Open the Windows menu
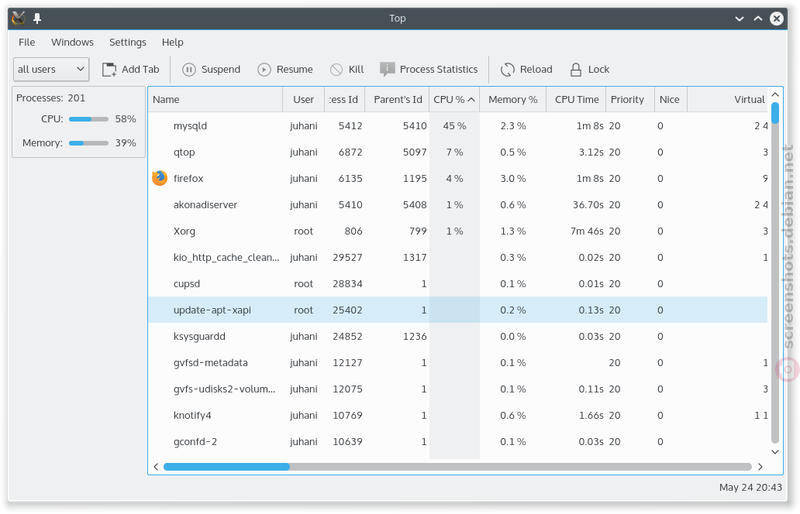The height and width of the screenshot is (514, 800). tap(72, 42)
